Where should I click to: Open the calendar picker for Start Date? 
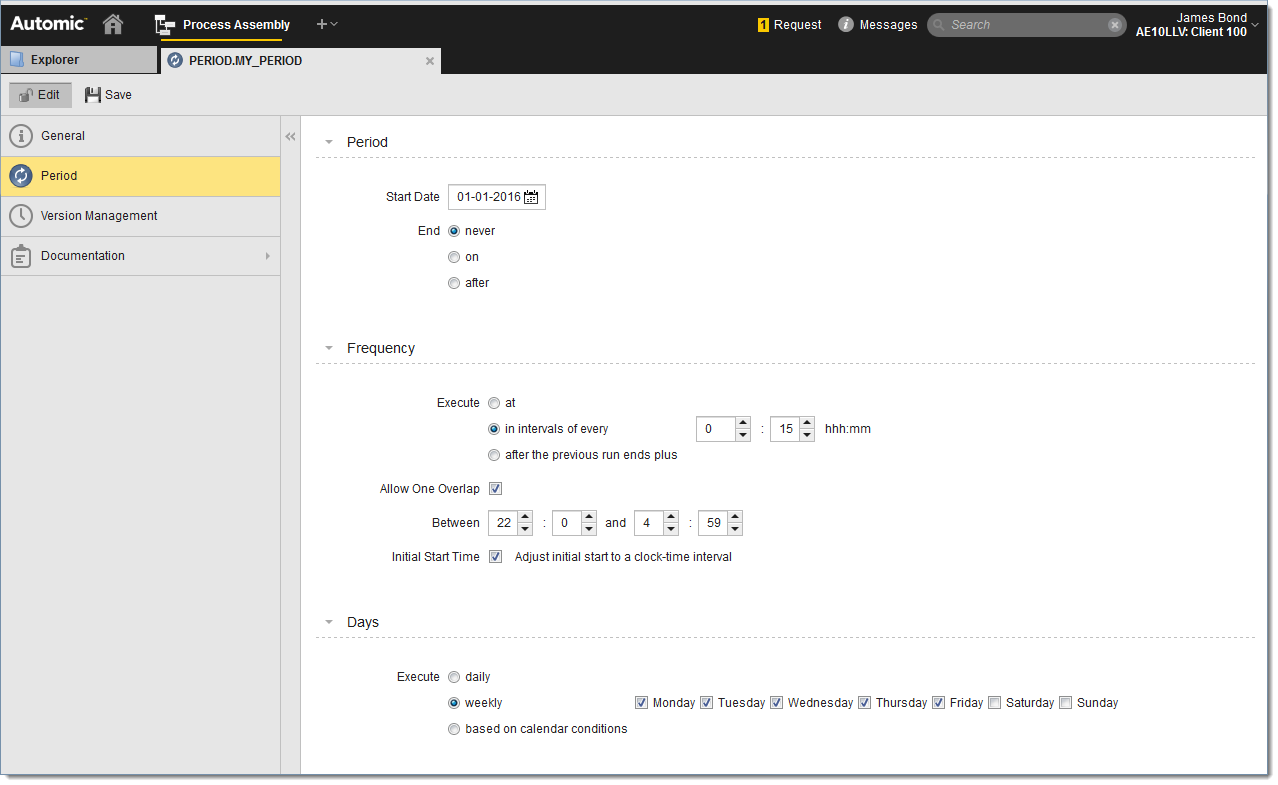pos(531,198)
